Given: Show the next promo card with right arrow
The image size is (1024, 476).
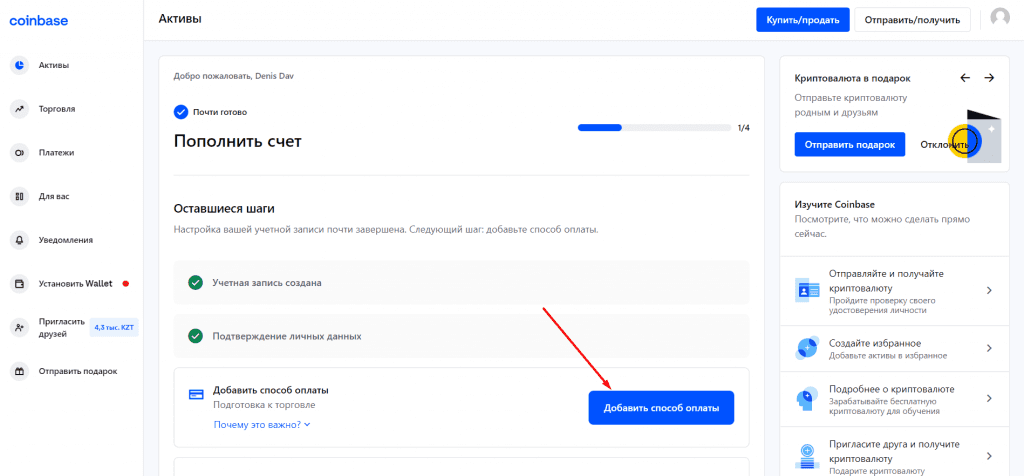Looking at the screenshot, I should point(989,78).
